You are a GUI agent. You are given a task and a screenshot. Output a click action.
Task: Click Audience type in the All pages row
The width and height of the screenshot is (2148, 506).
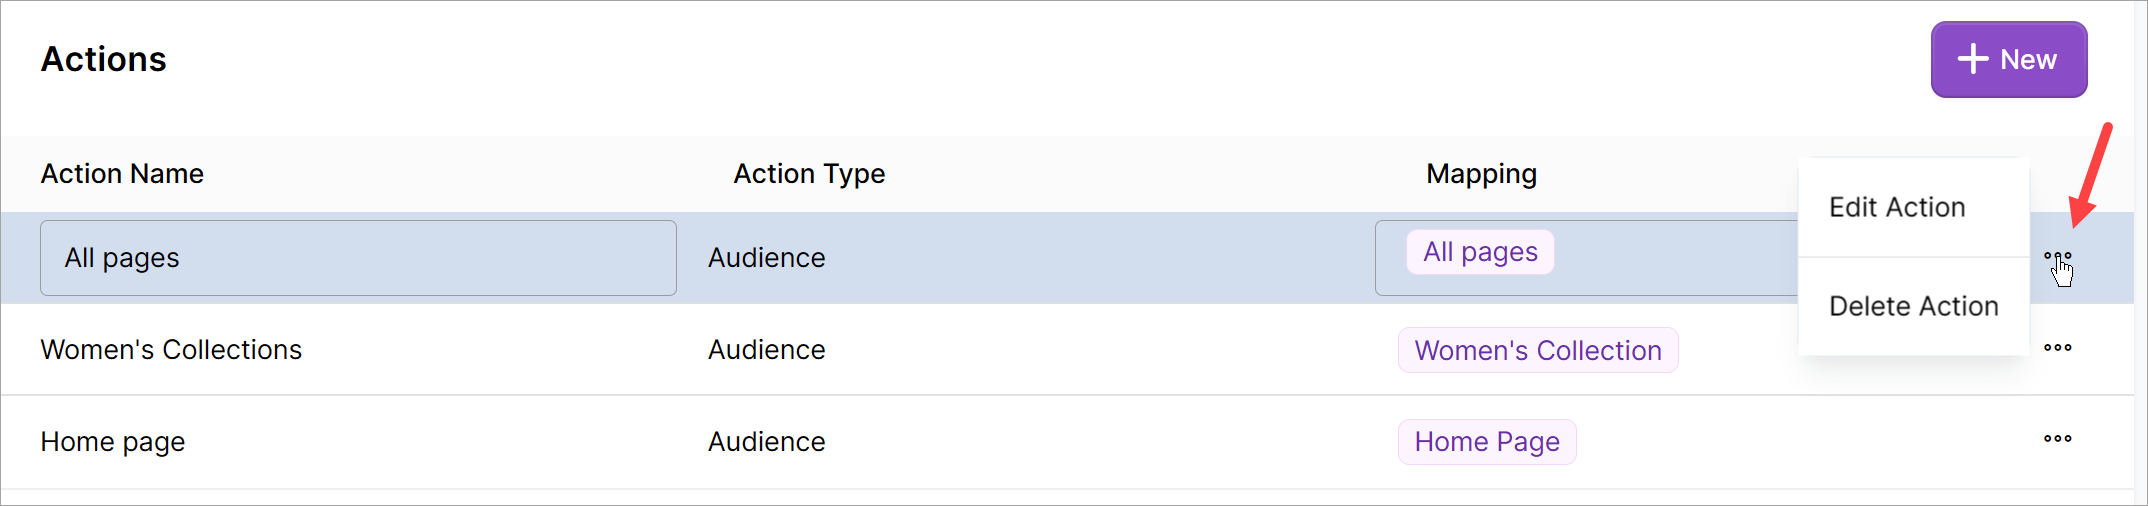[x=766, y=258]
